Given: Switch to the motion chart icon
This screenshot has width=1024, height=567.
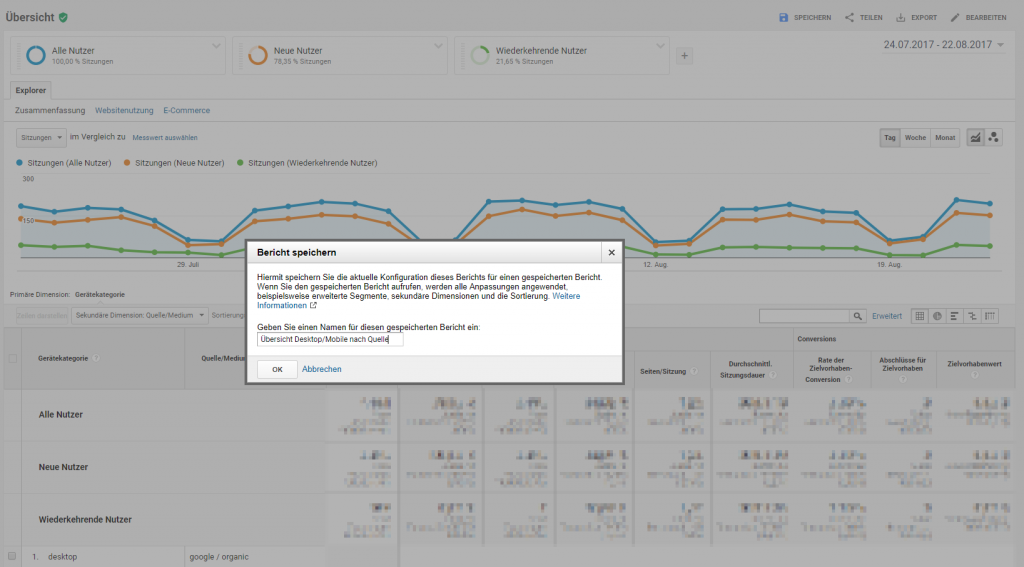Looking at the screenshot, I should (993, 137).
